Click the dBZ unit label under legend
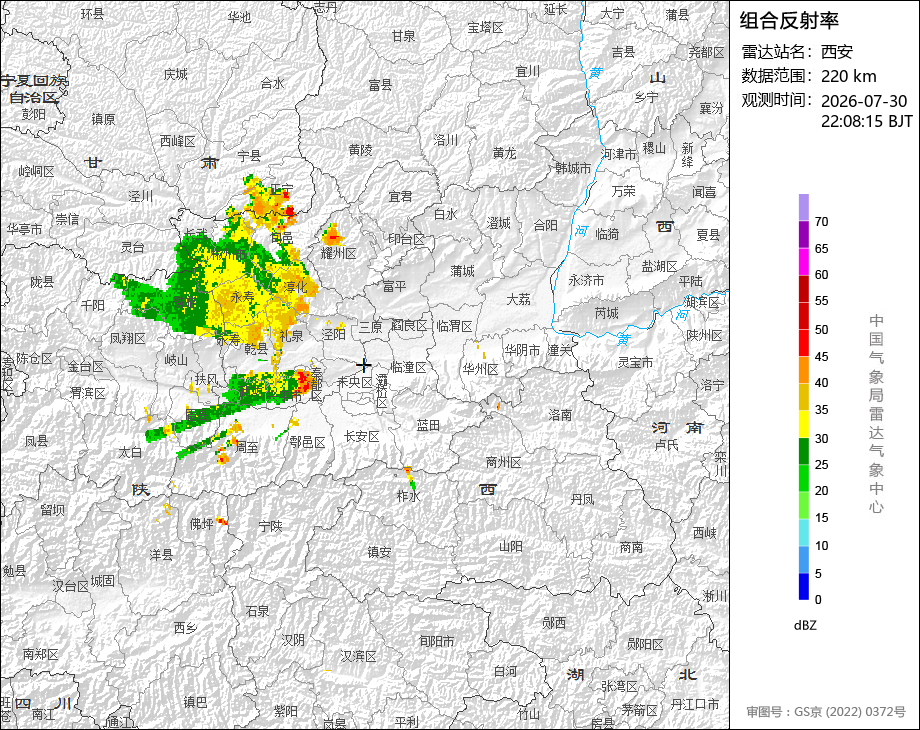Image resolution: width=920 pixels, height=730 pixels. point(805,626)
